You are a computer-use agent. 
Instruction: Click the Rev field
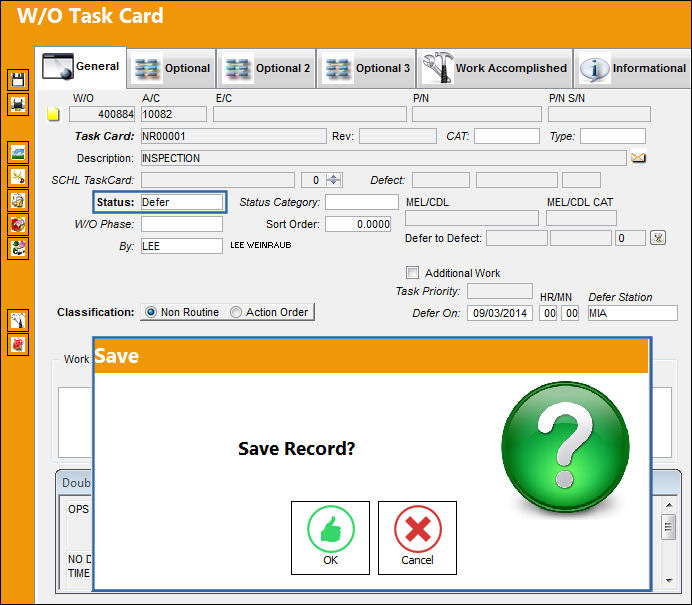coord(398,136)
